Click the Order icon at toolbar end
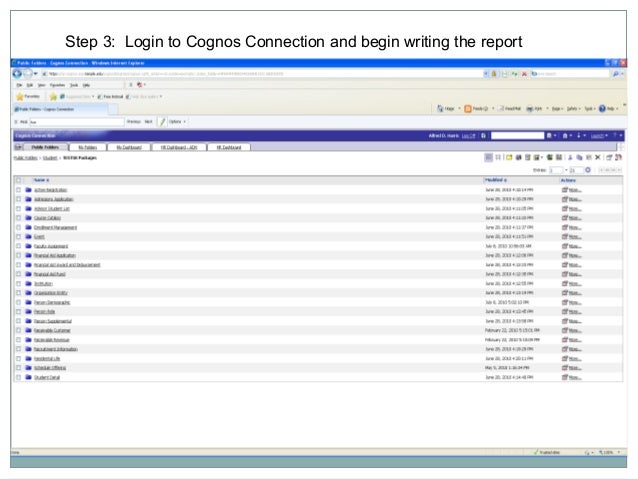This screenshot has height=479, width=638. pos(618,157)
